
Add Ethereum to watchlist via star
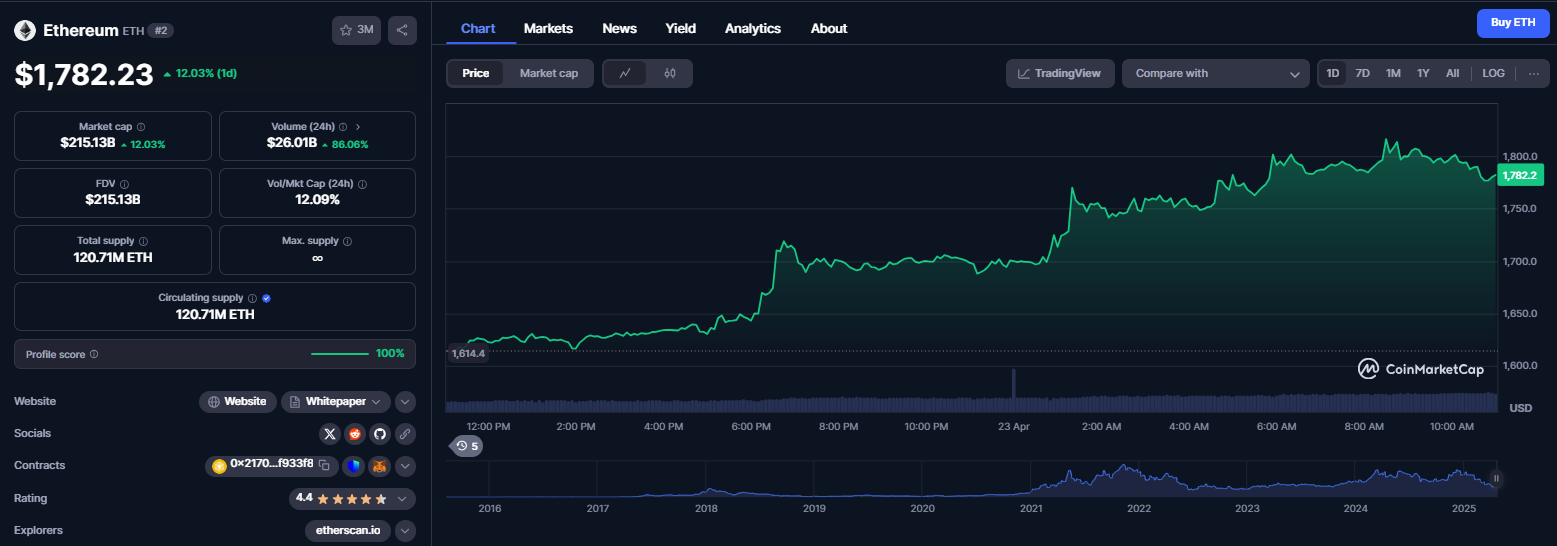(x=346, y=30)
